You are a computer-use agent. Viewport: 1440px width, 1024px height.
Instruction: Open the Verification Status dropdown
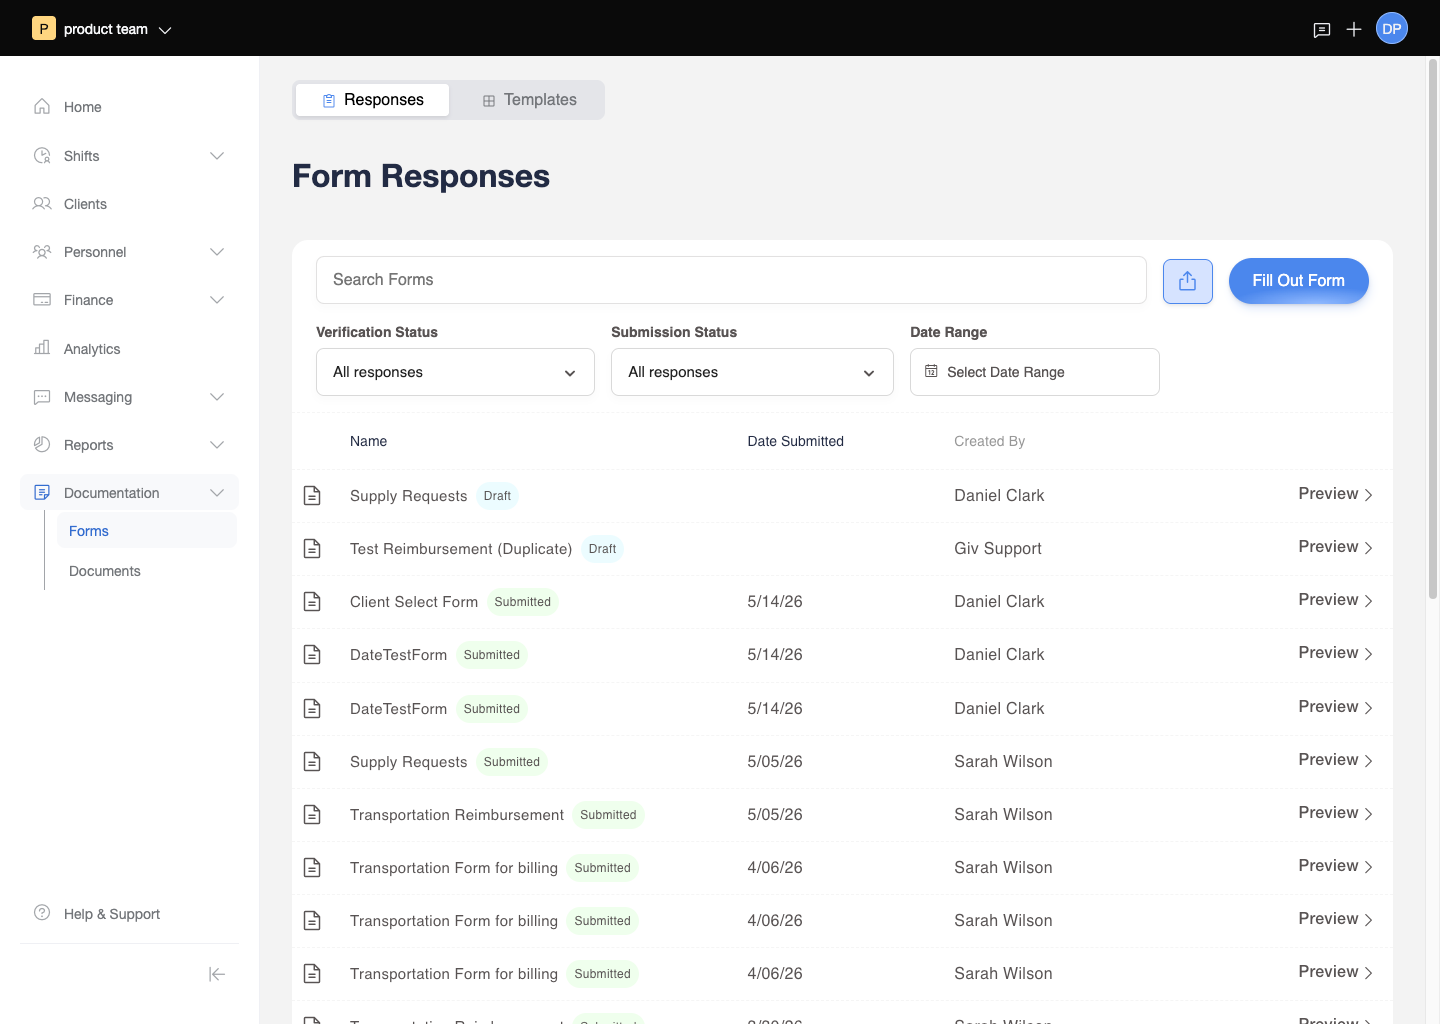coord(455,372)
